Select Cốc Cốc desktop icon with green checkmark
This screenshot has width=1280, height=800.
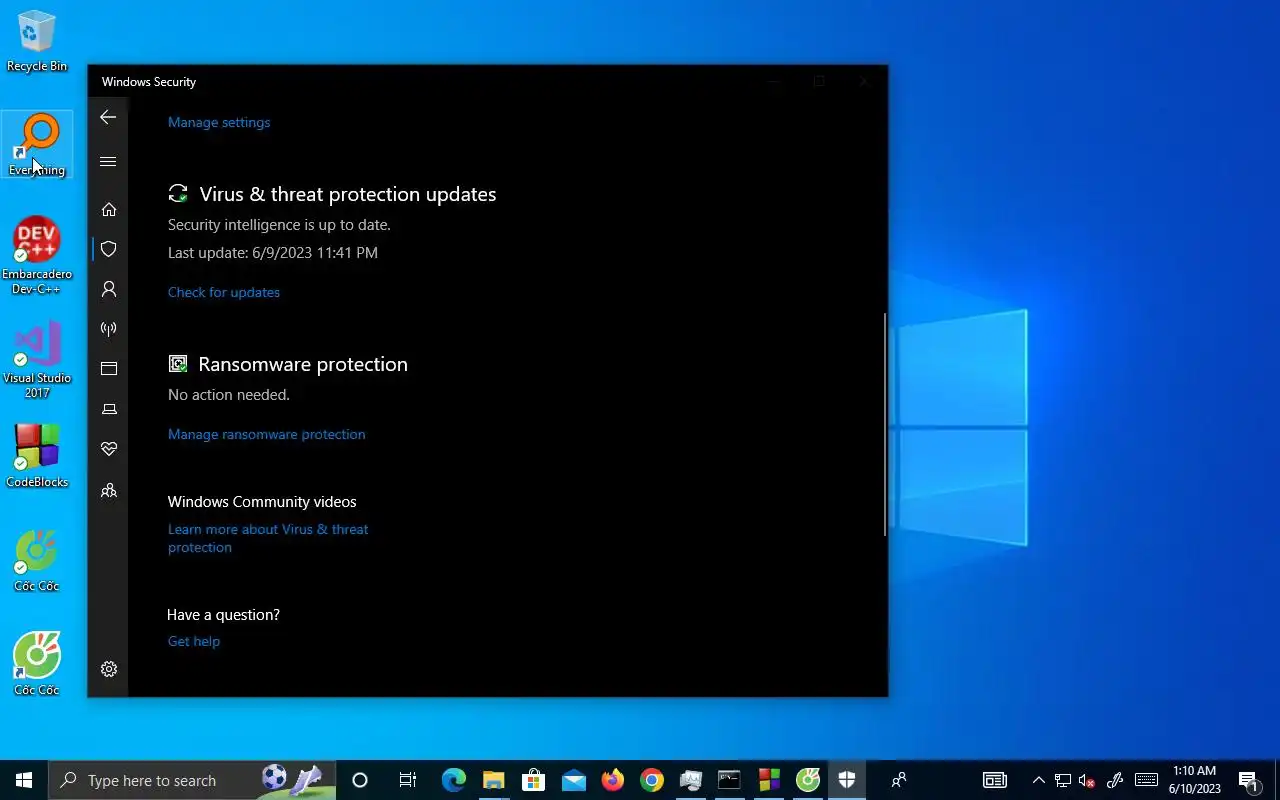(37, 561)
